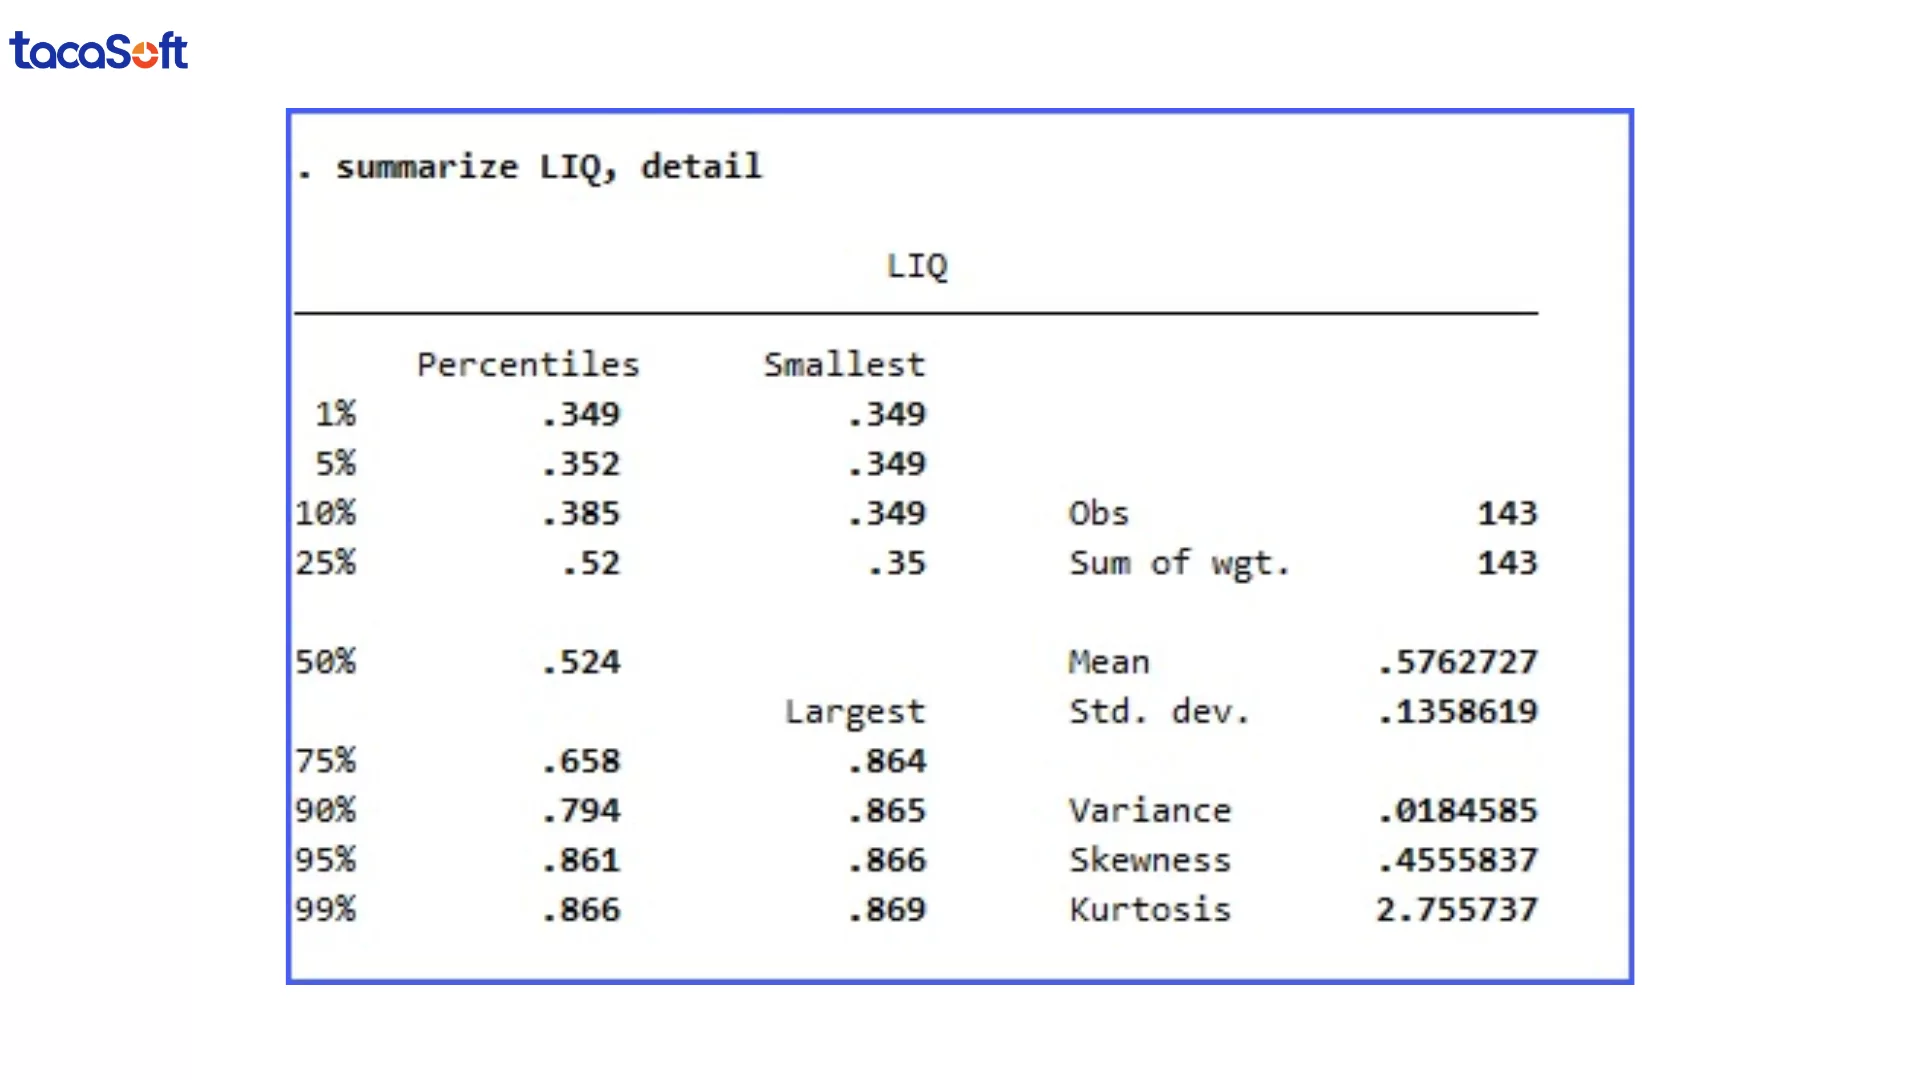Select the 99% percentile row label
The width and height of the screenshot is (1920, 1080).
pos(325,910)
